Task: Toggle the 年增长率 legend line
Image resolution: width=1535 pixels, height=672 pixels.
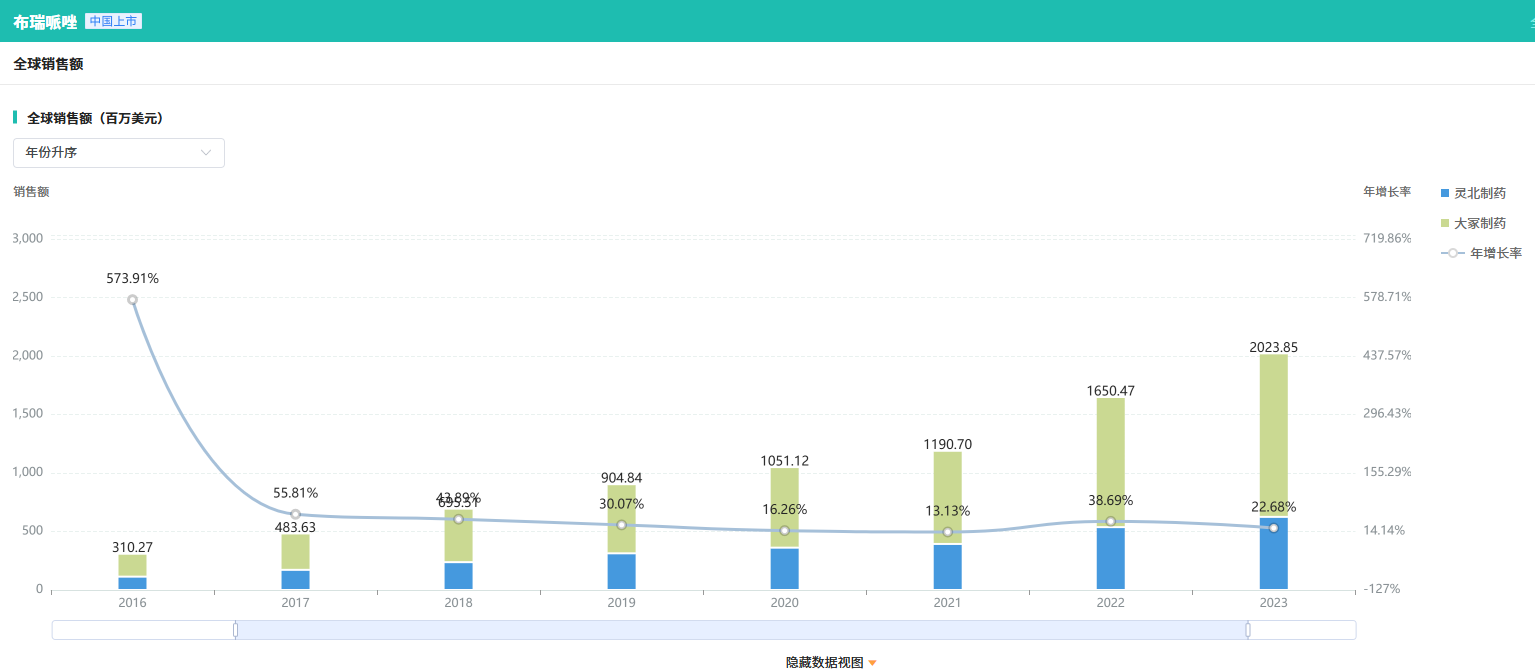Action: tap(1481, 253)
